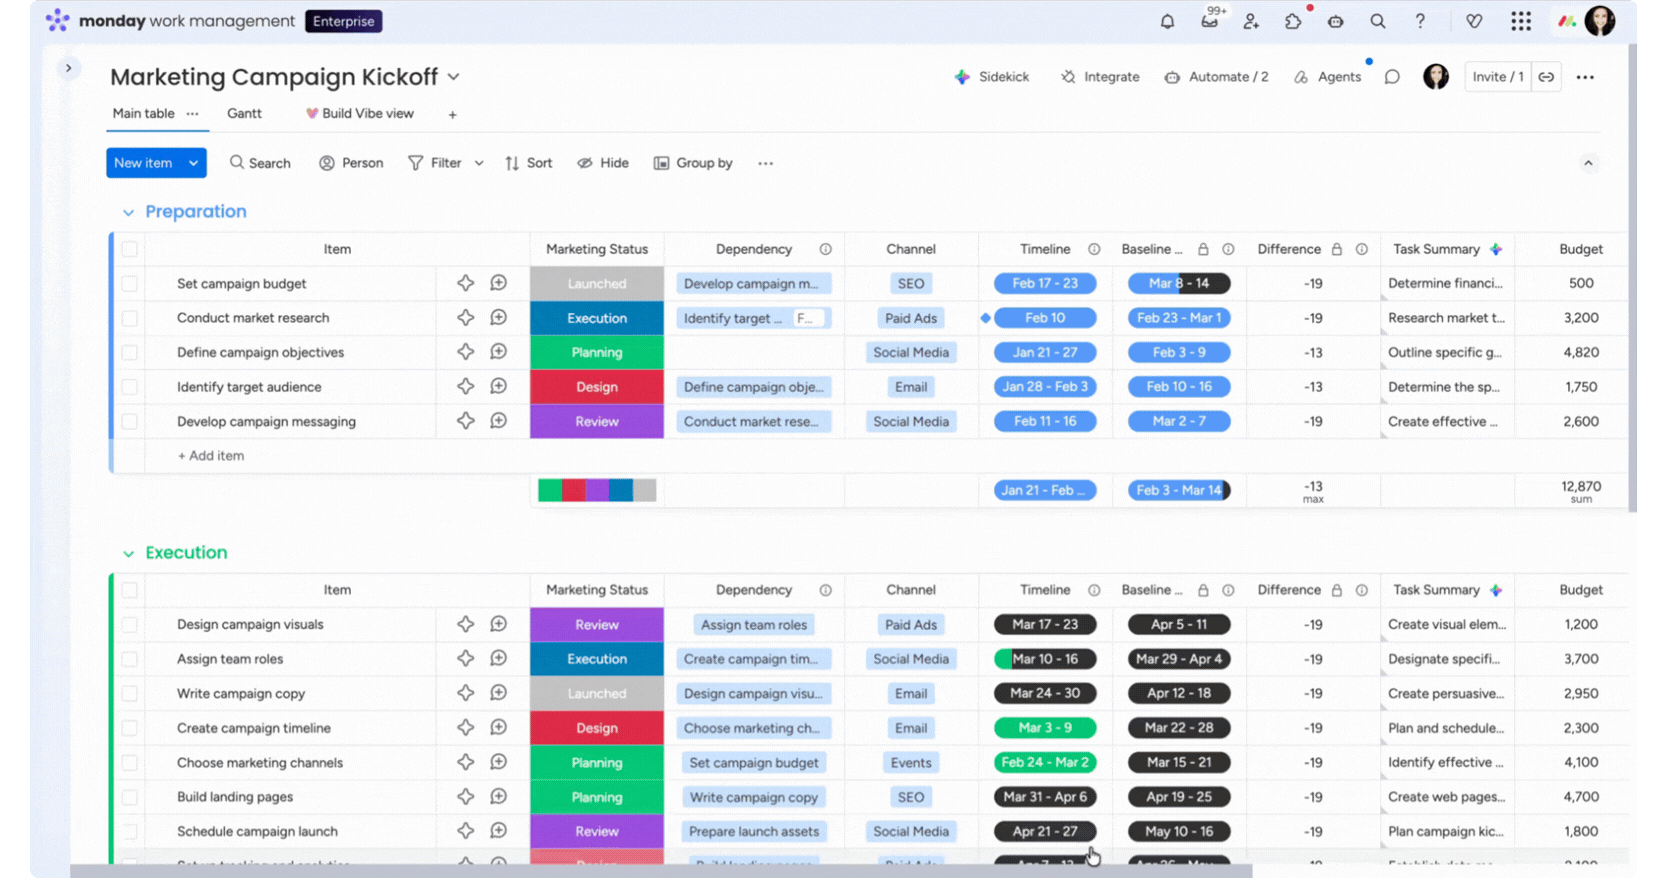Click the help question mark icon
The image size is (1668, 896).
pyautogui.click(x=1420, y=21)
